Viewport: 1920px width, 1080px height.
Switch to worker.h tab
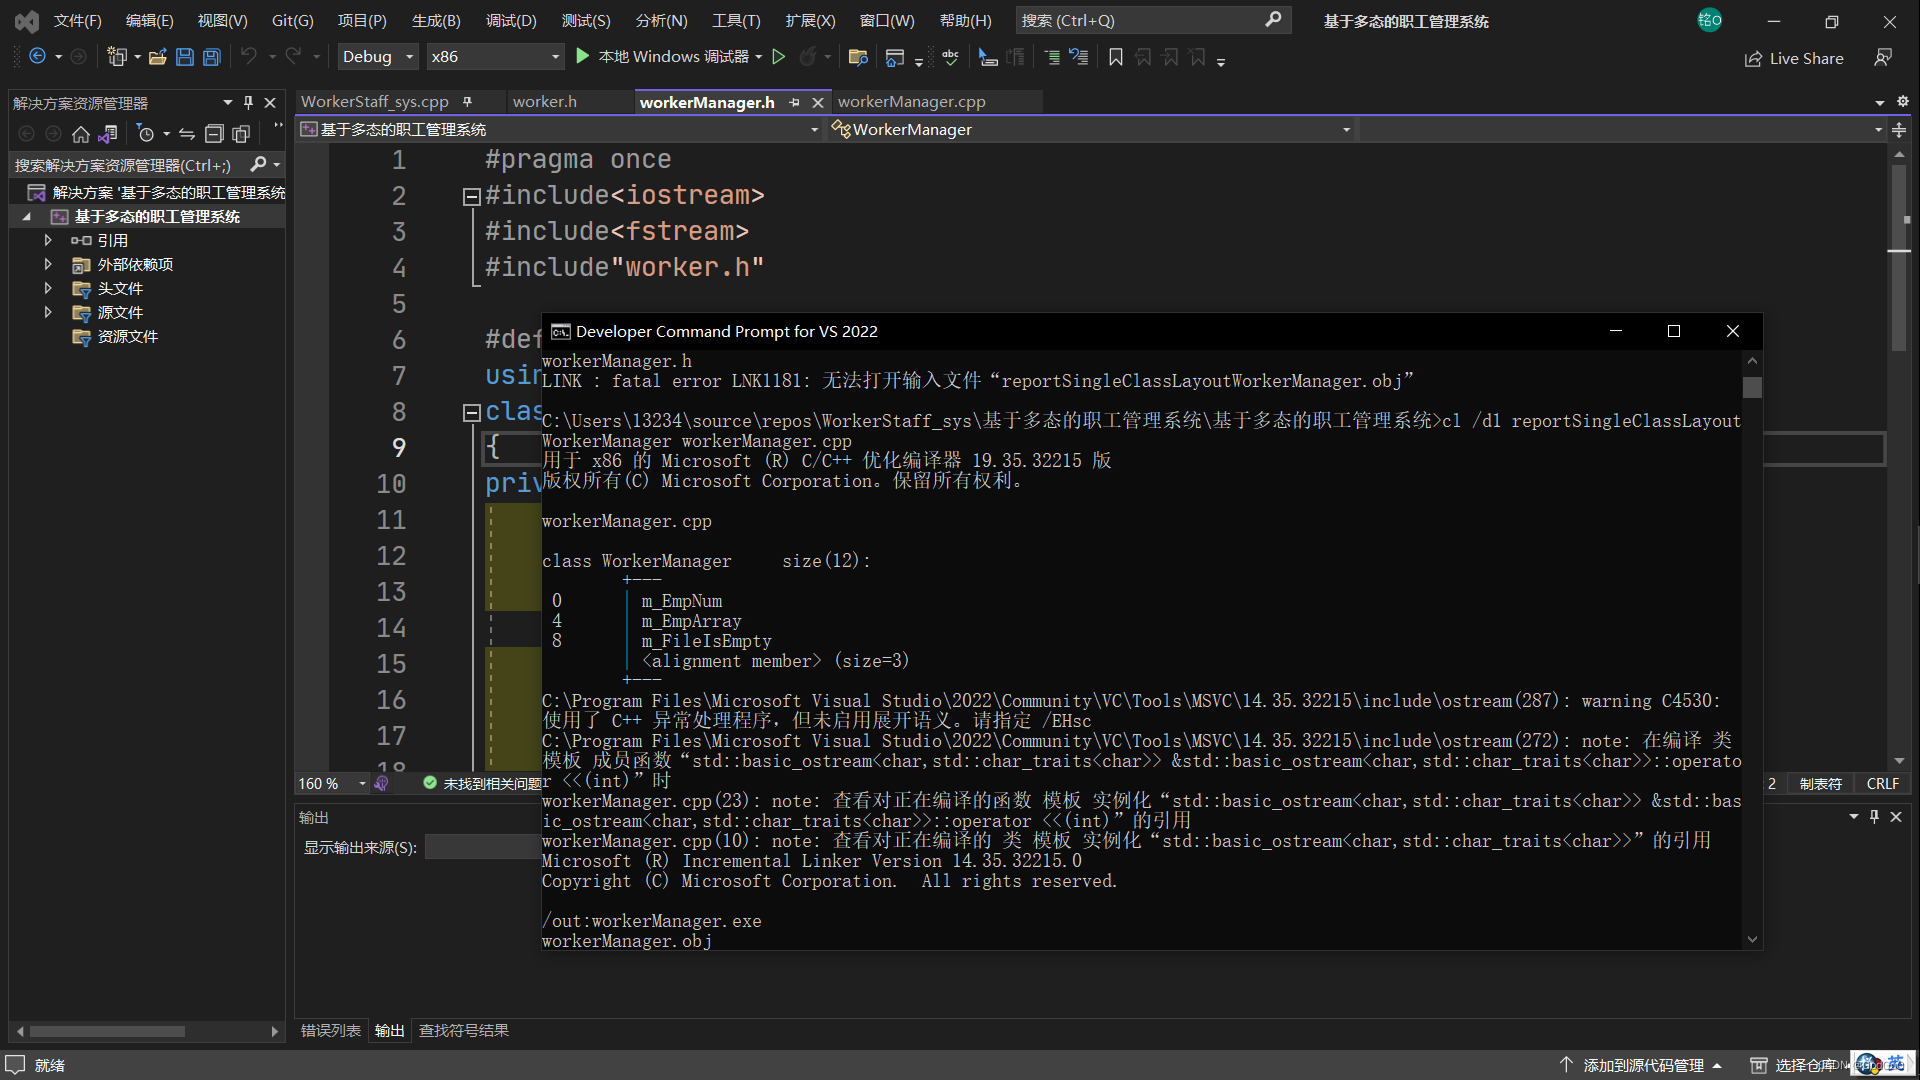(x=545, y=100)
